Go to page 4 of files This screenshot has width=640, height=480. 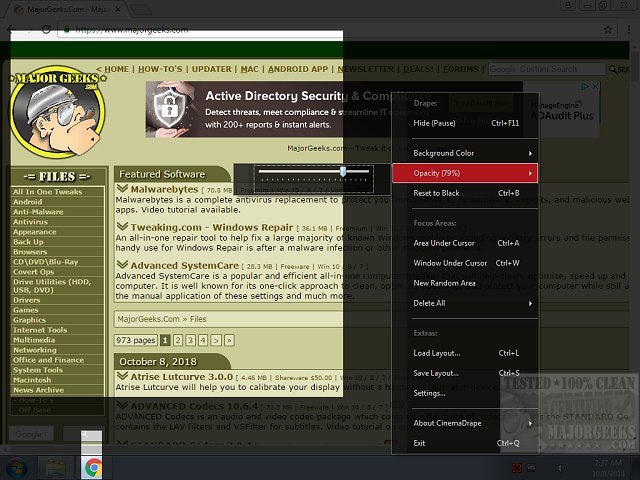[203, 340]
